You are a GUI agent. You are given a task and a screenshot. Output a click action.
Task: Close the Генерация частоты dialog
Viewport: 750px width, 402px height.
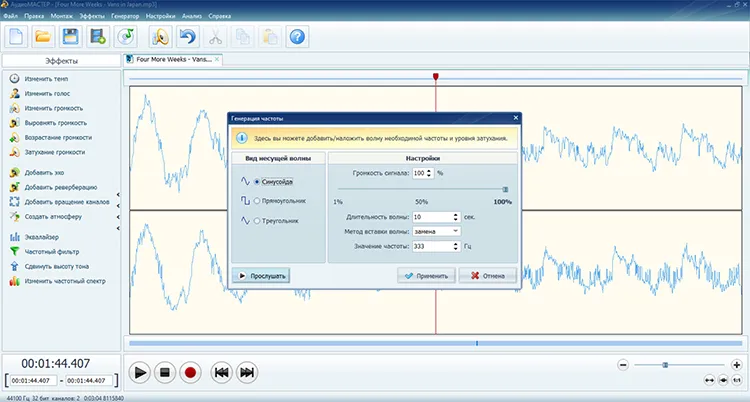[x=516, y=118]
